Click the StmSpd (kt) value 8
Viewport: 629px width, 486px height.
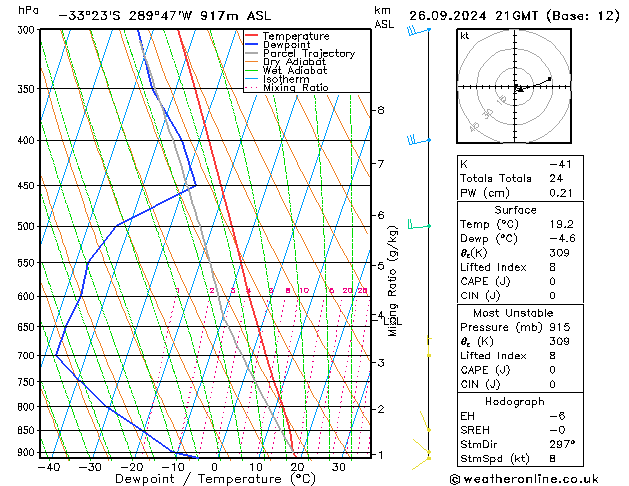point(552,459)
